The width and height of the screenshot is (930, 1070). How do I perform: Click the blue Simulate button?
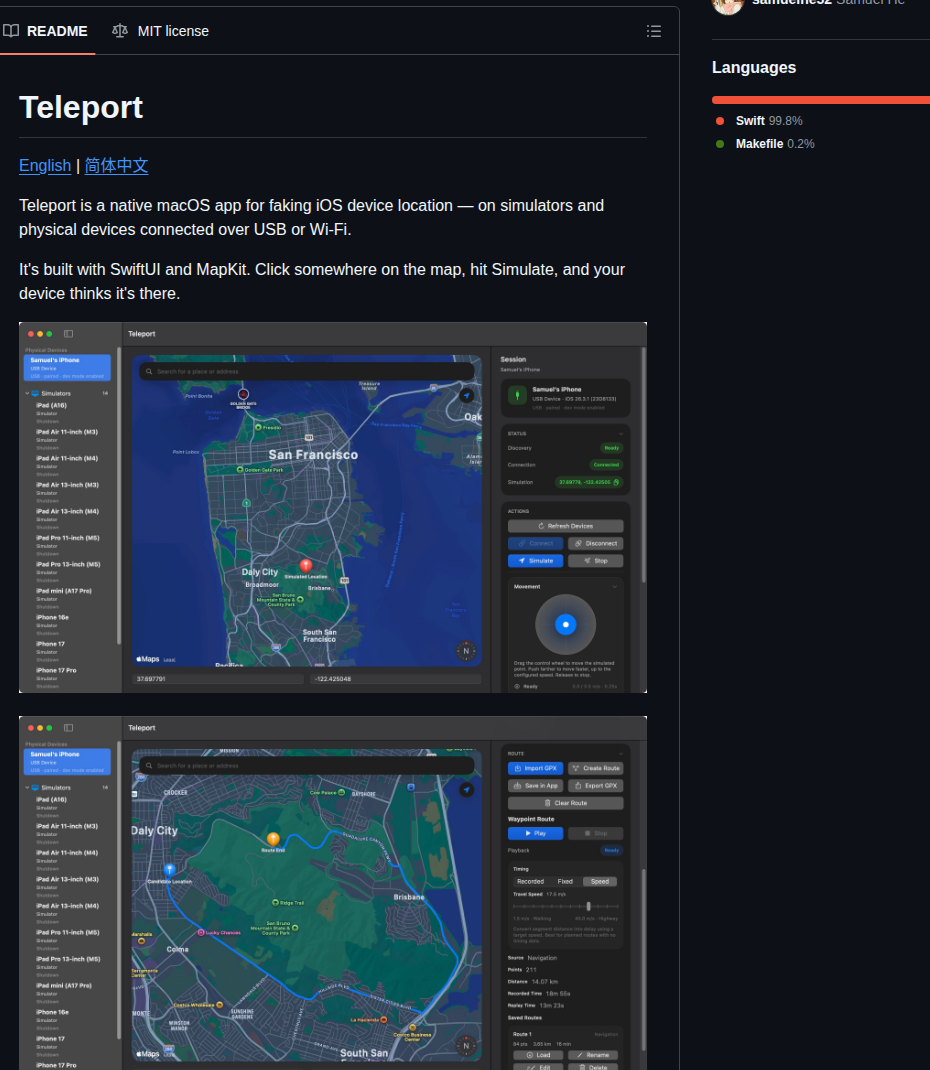pos(536,561)
